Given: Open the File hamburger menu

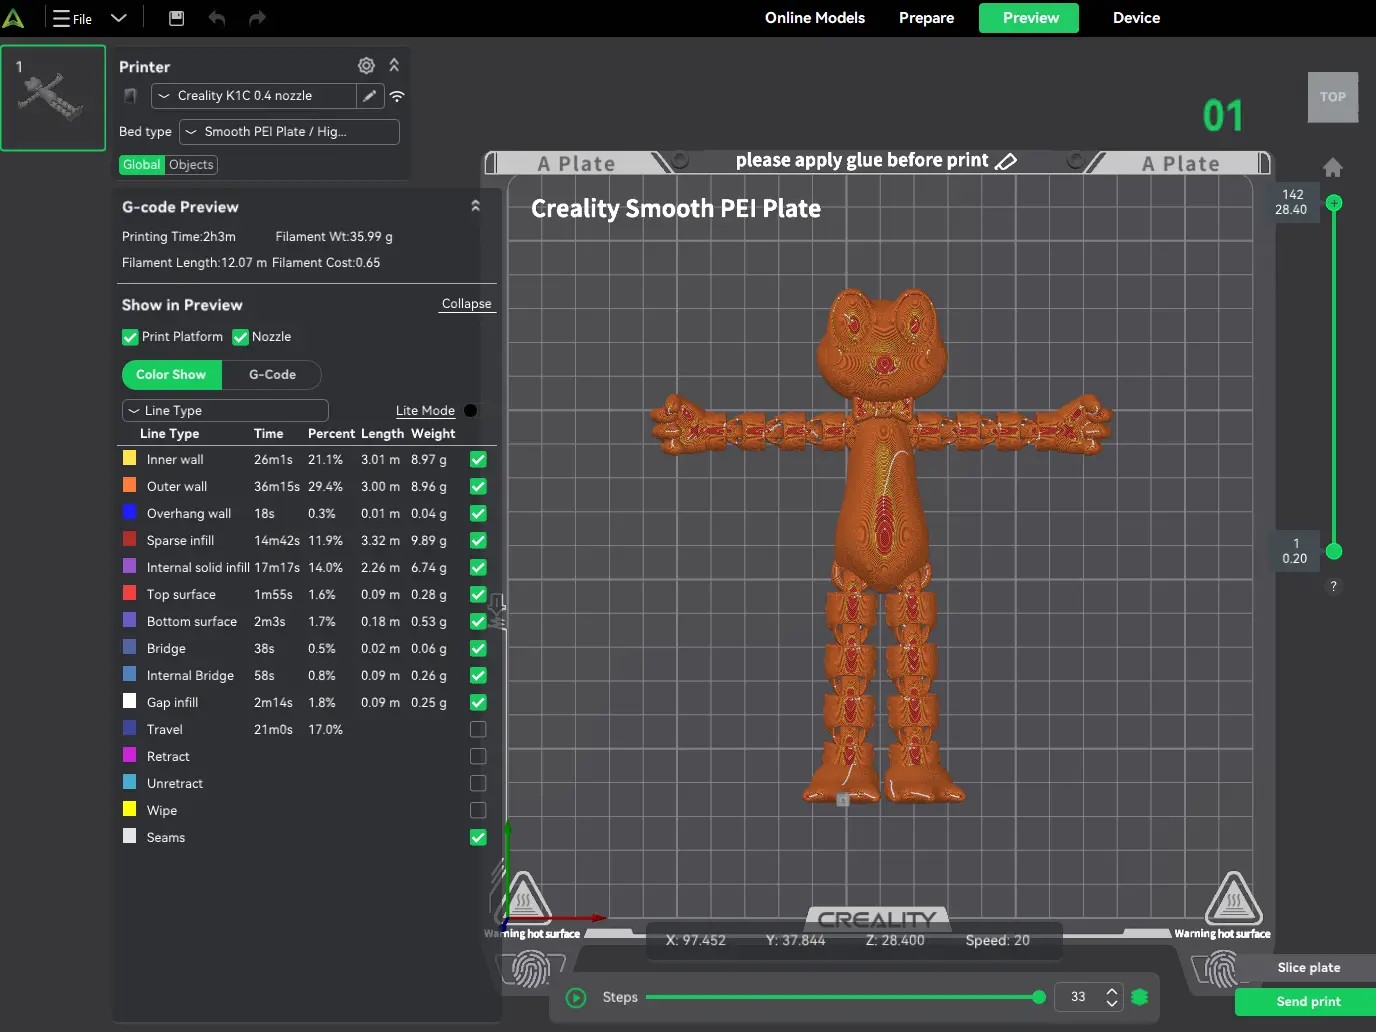Looking at the screenshot, I should [x=72, y=18].
